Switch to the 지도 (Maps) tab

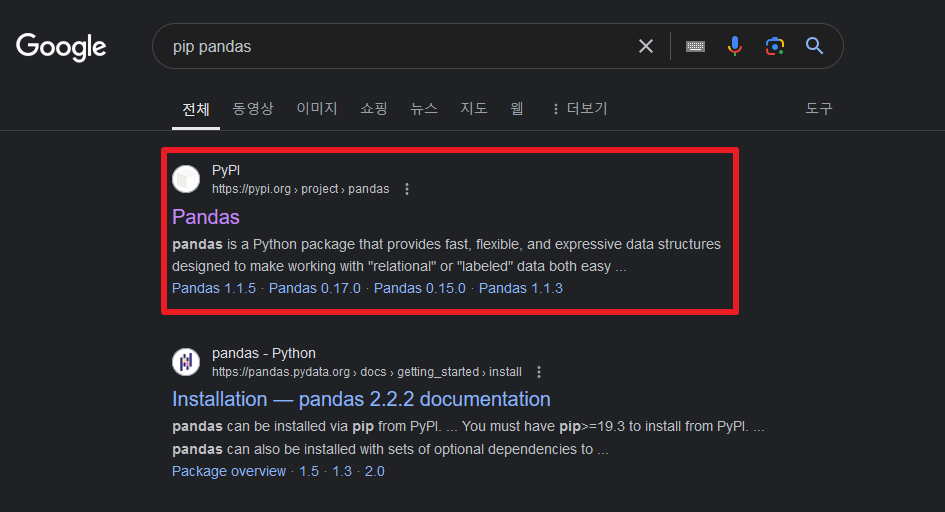(474, 108)
